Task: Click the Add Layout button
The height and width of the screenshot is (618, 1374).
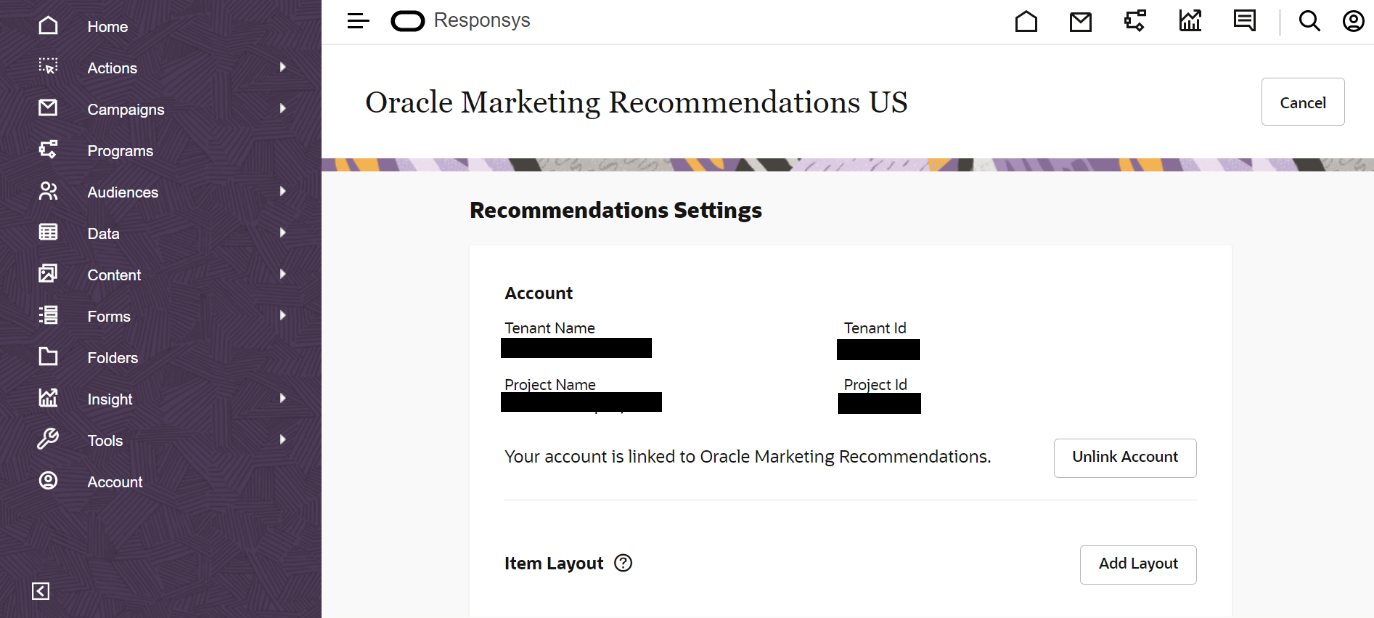Action: click(1138, 564)
